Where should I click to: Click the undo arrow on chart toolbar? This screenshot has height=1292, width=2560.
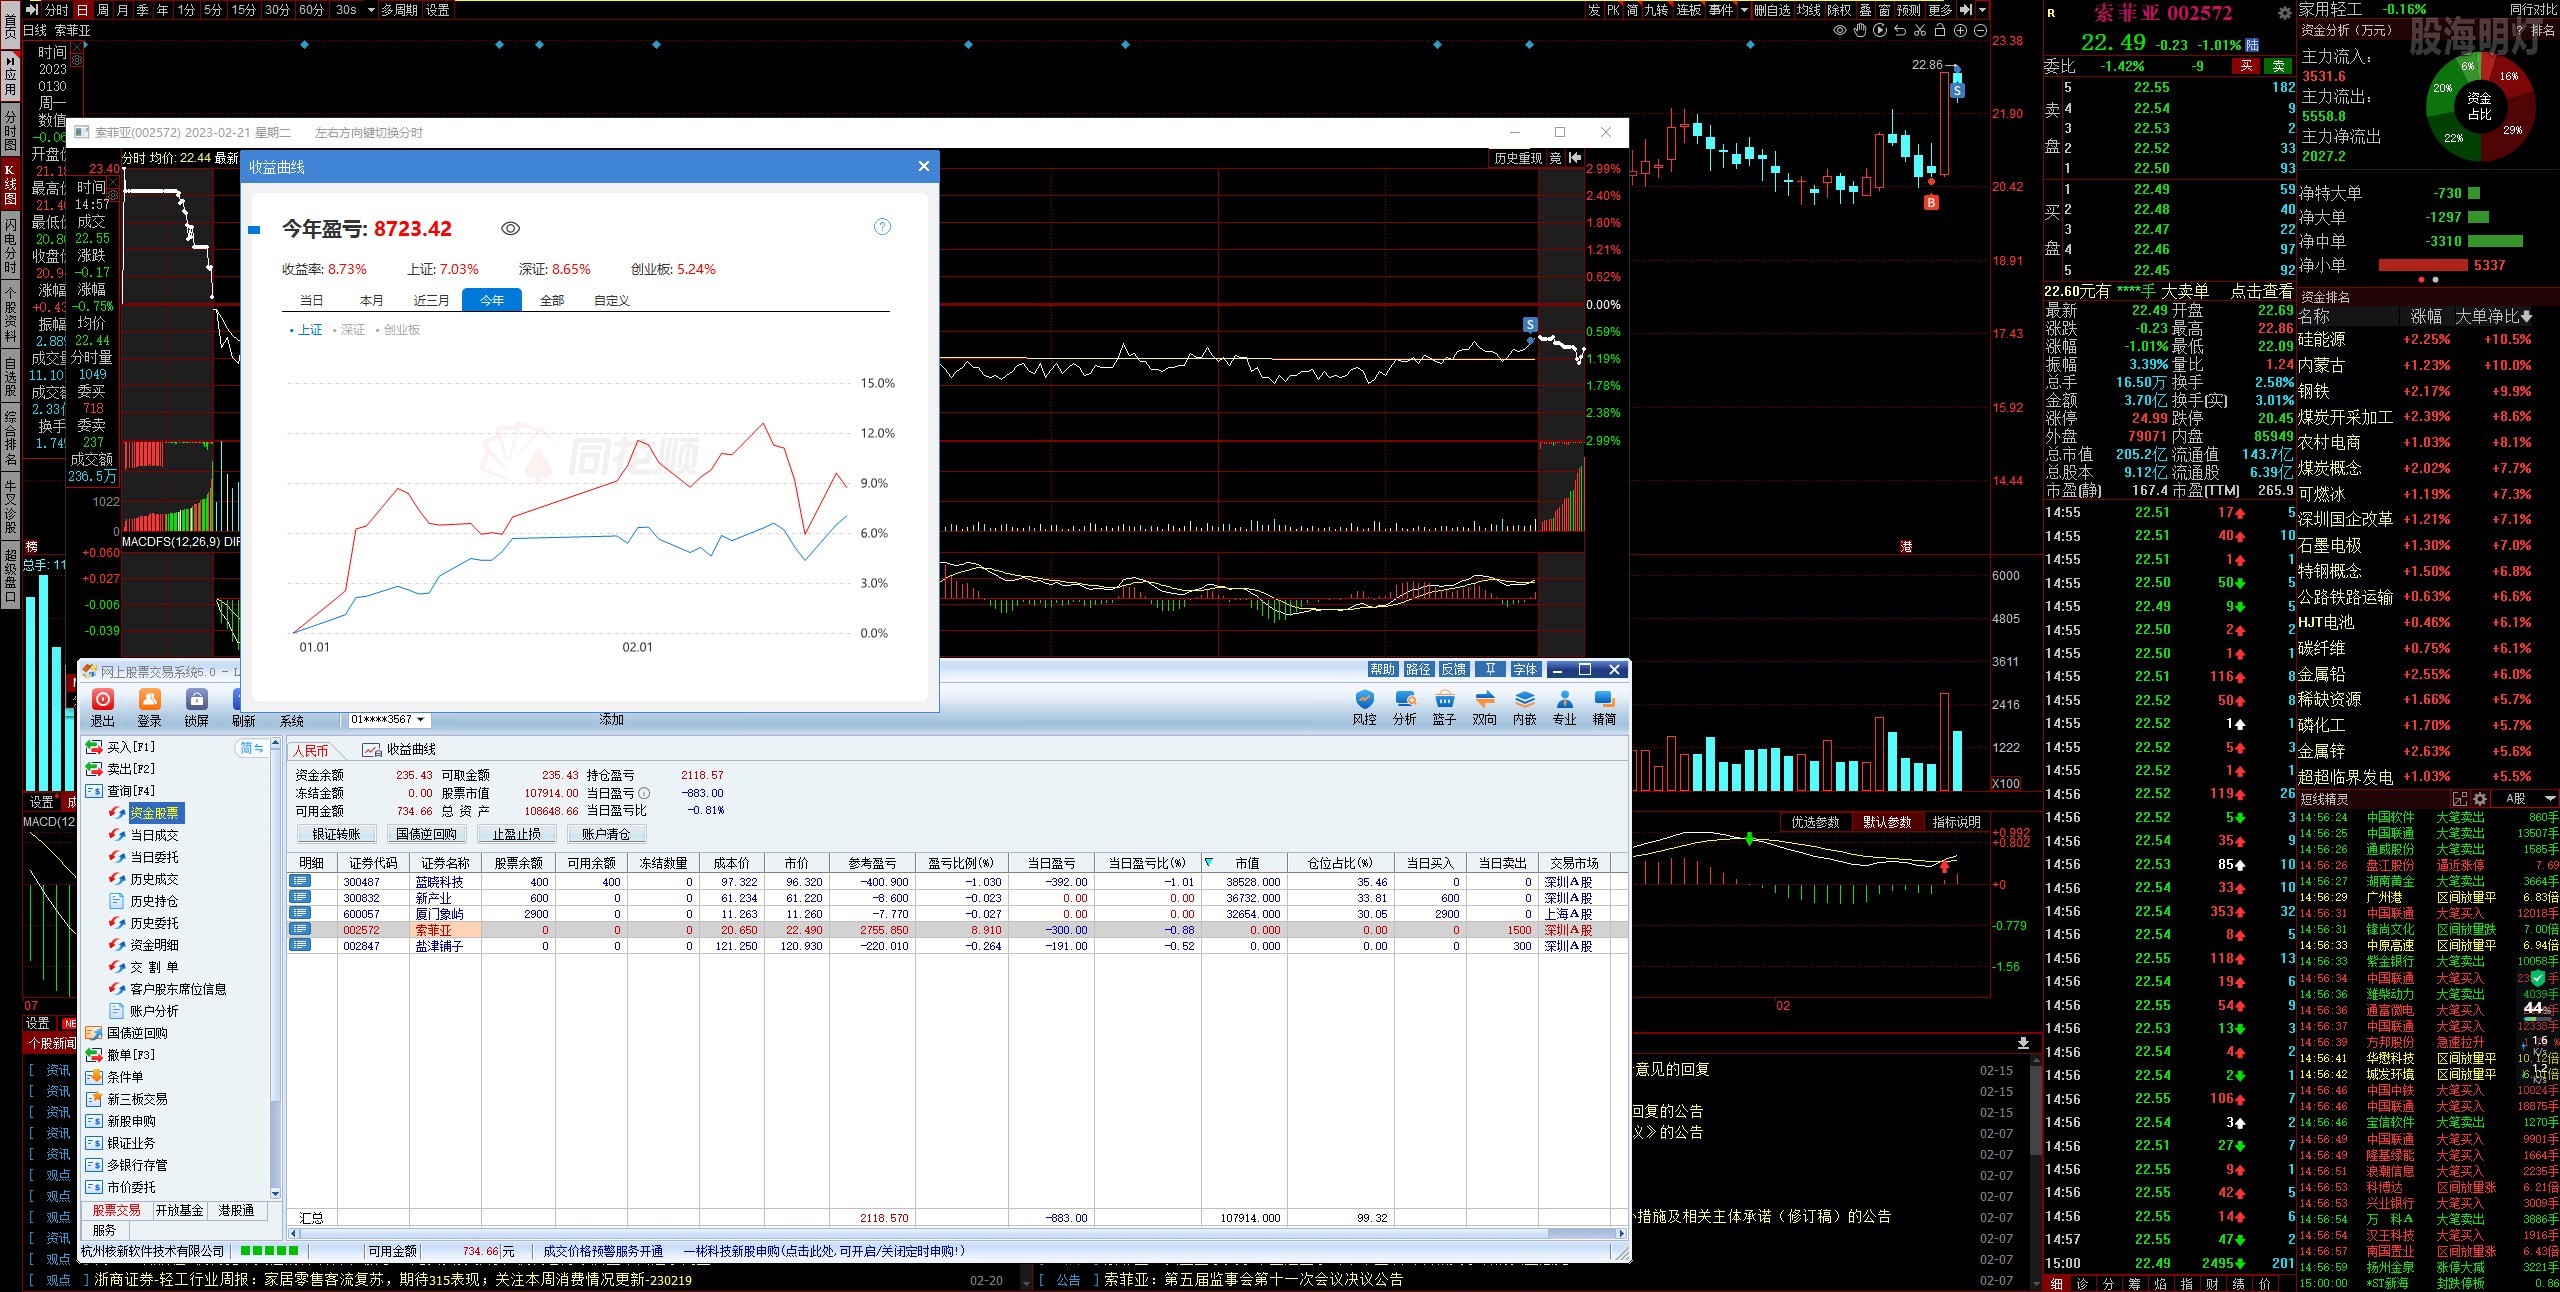tap(1899, 30)
